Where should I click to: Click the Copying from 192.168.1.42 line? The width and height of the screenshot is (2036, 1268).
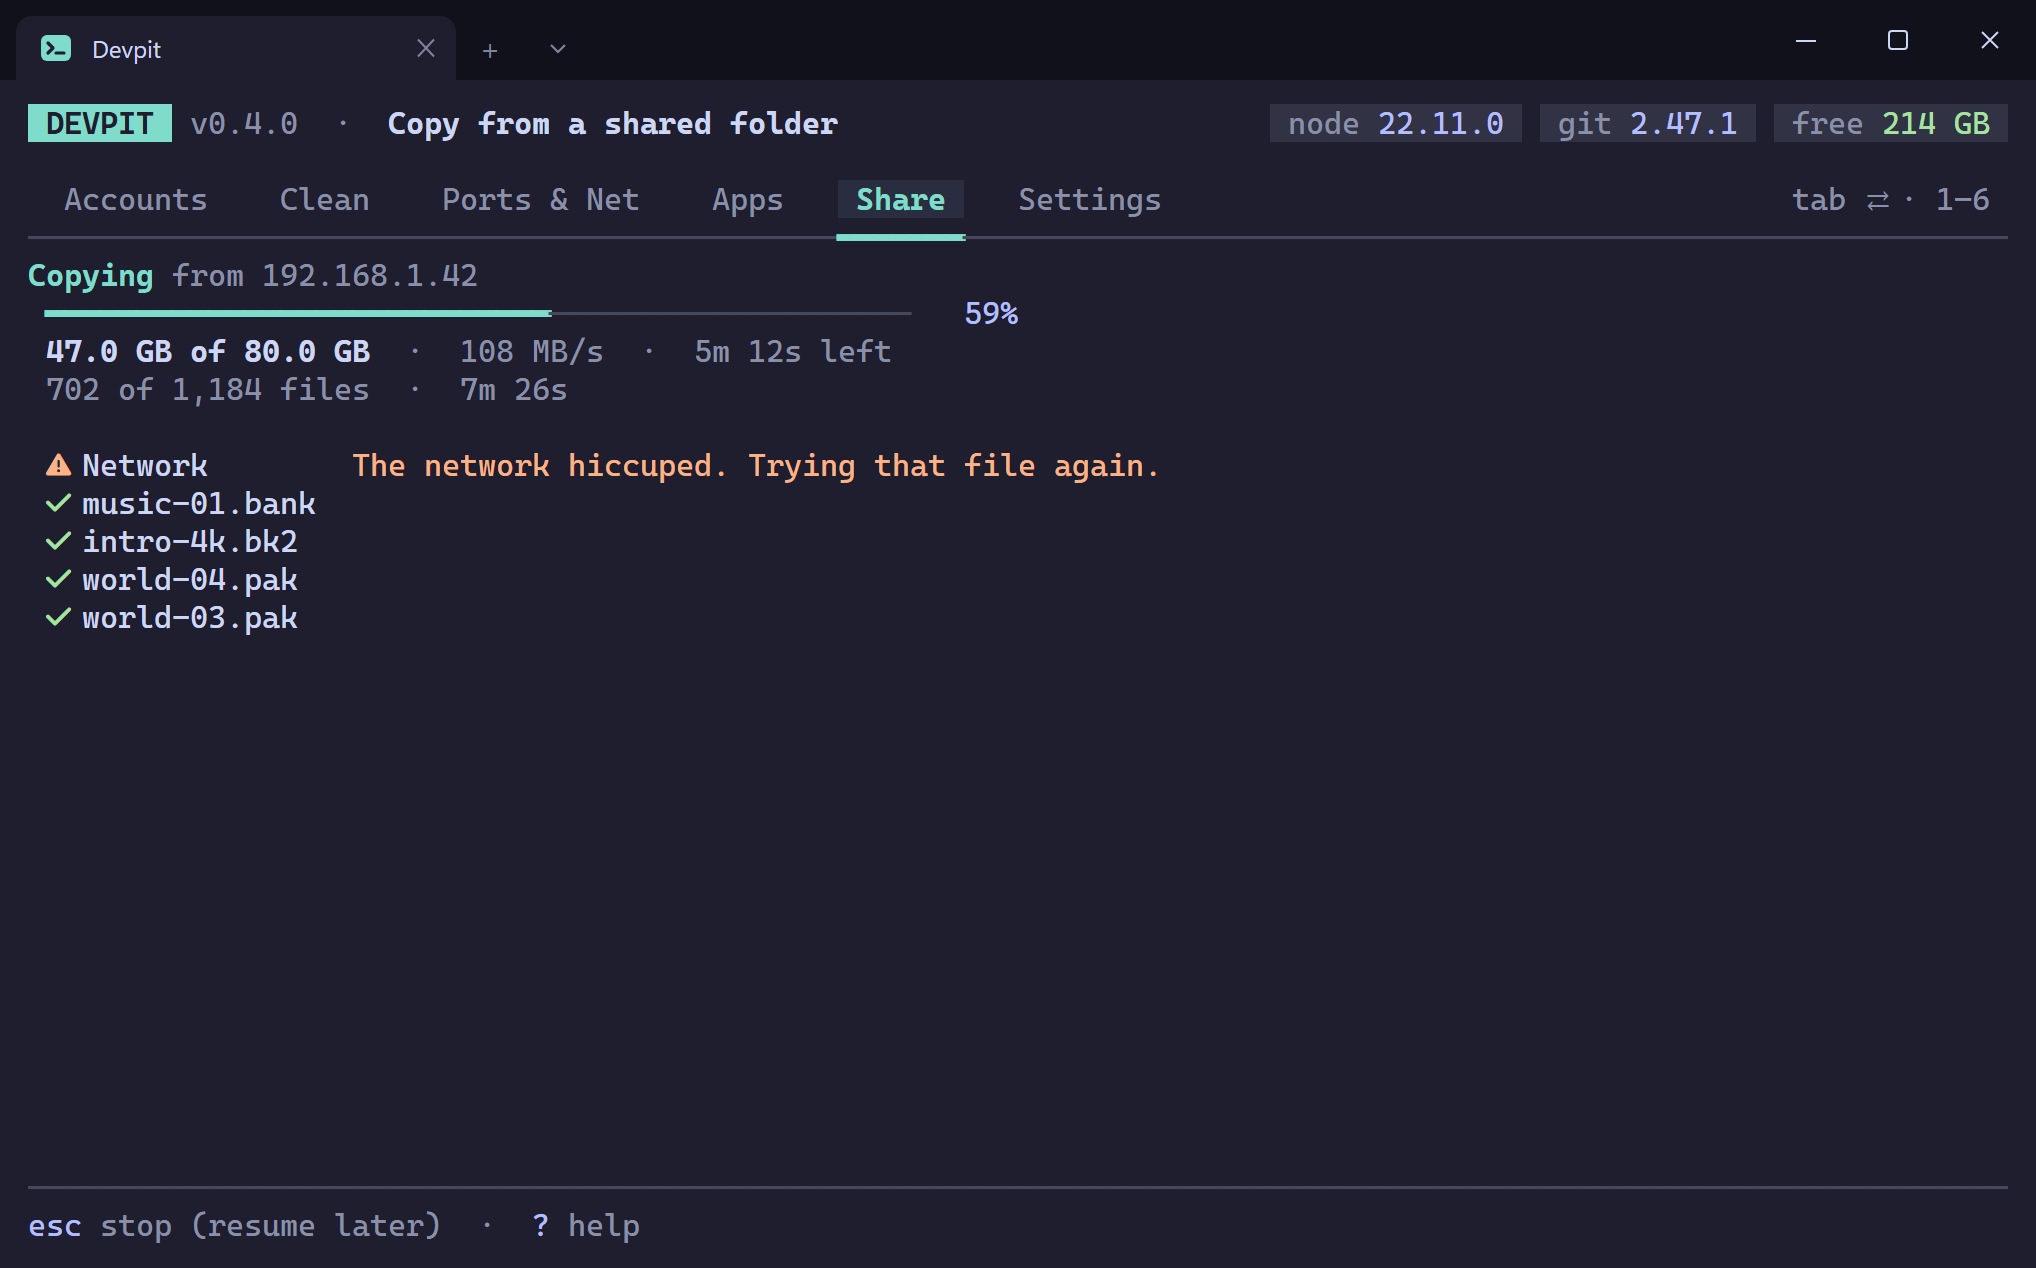tap(253, 275)
